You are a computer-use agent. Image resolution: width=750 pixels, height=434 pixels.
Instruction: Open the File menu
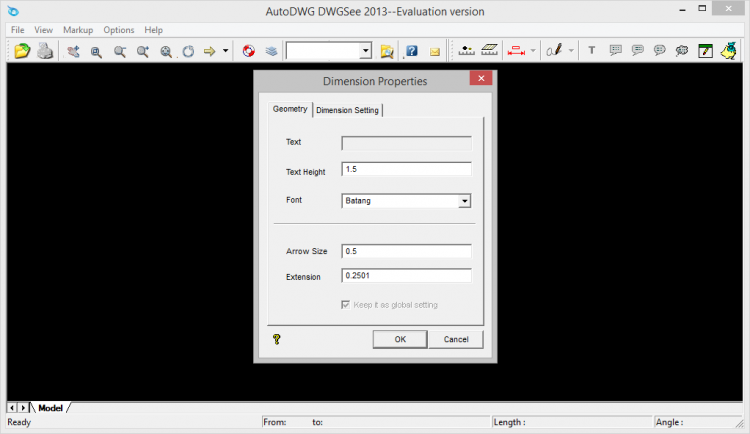pos(18,30)
